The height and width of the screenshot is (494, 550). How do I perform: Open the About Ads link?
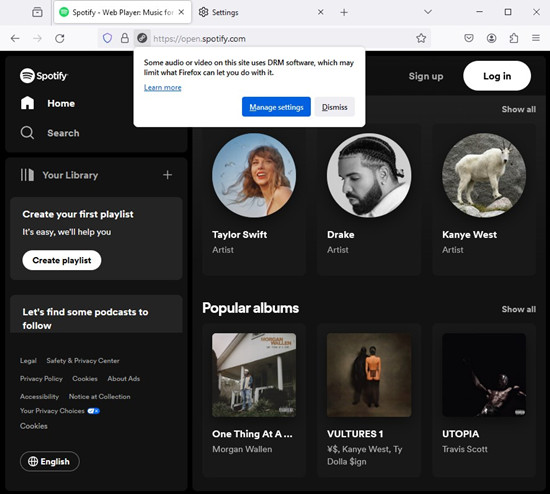tap(123, 379)
